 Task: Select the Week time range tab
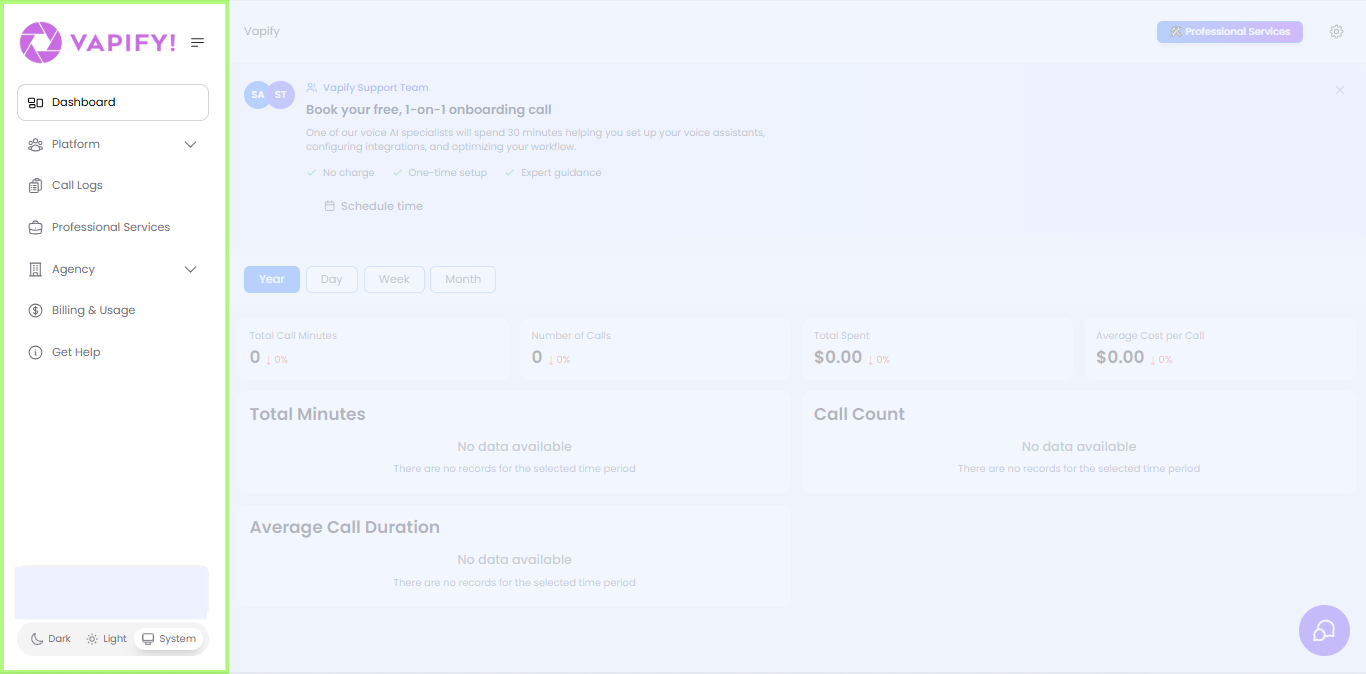[394, 279]
